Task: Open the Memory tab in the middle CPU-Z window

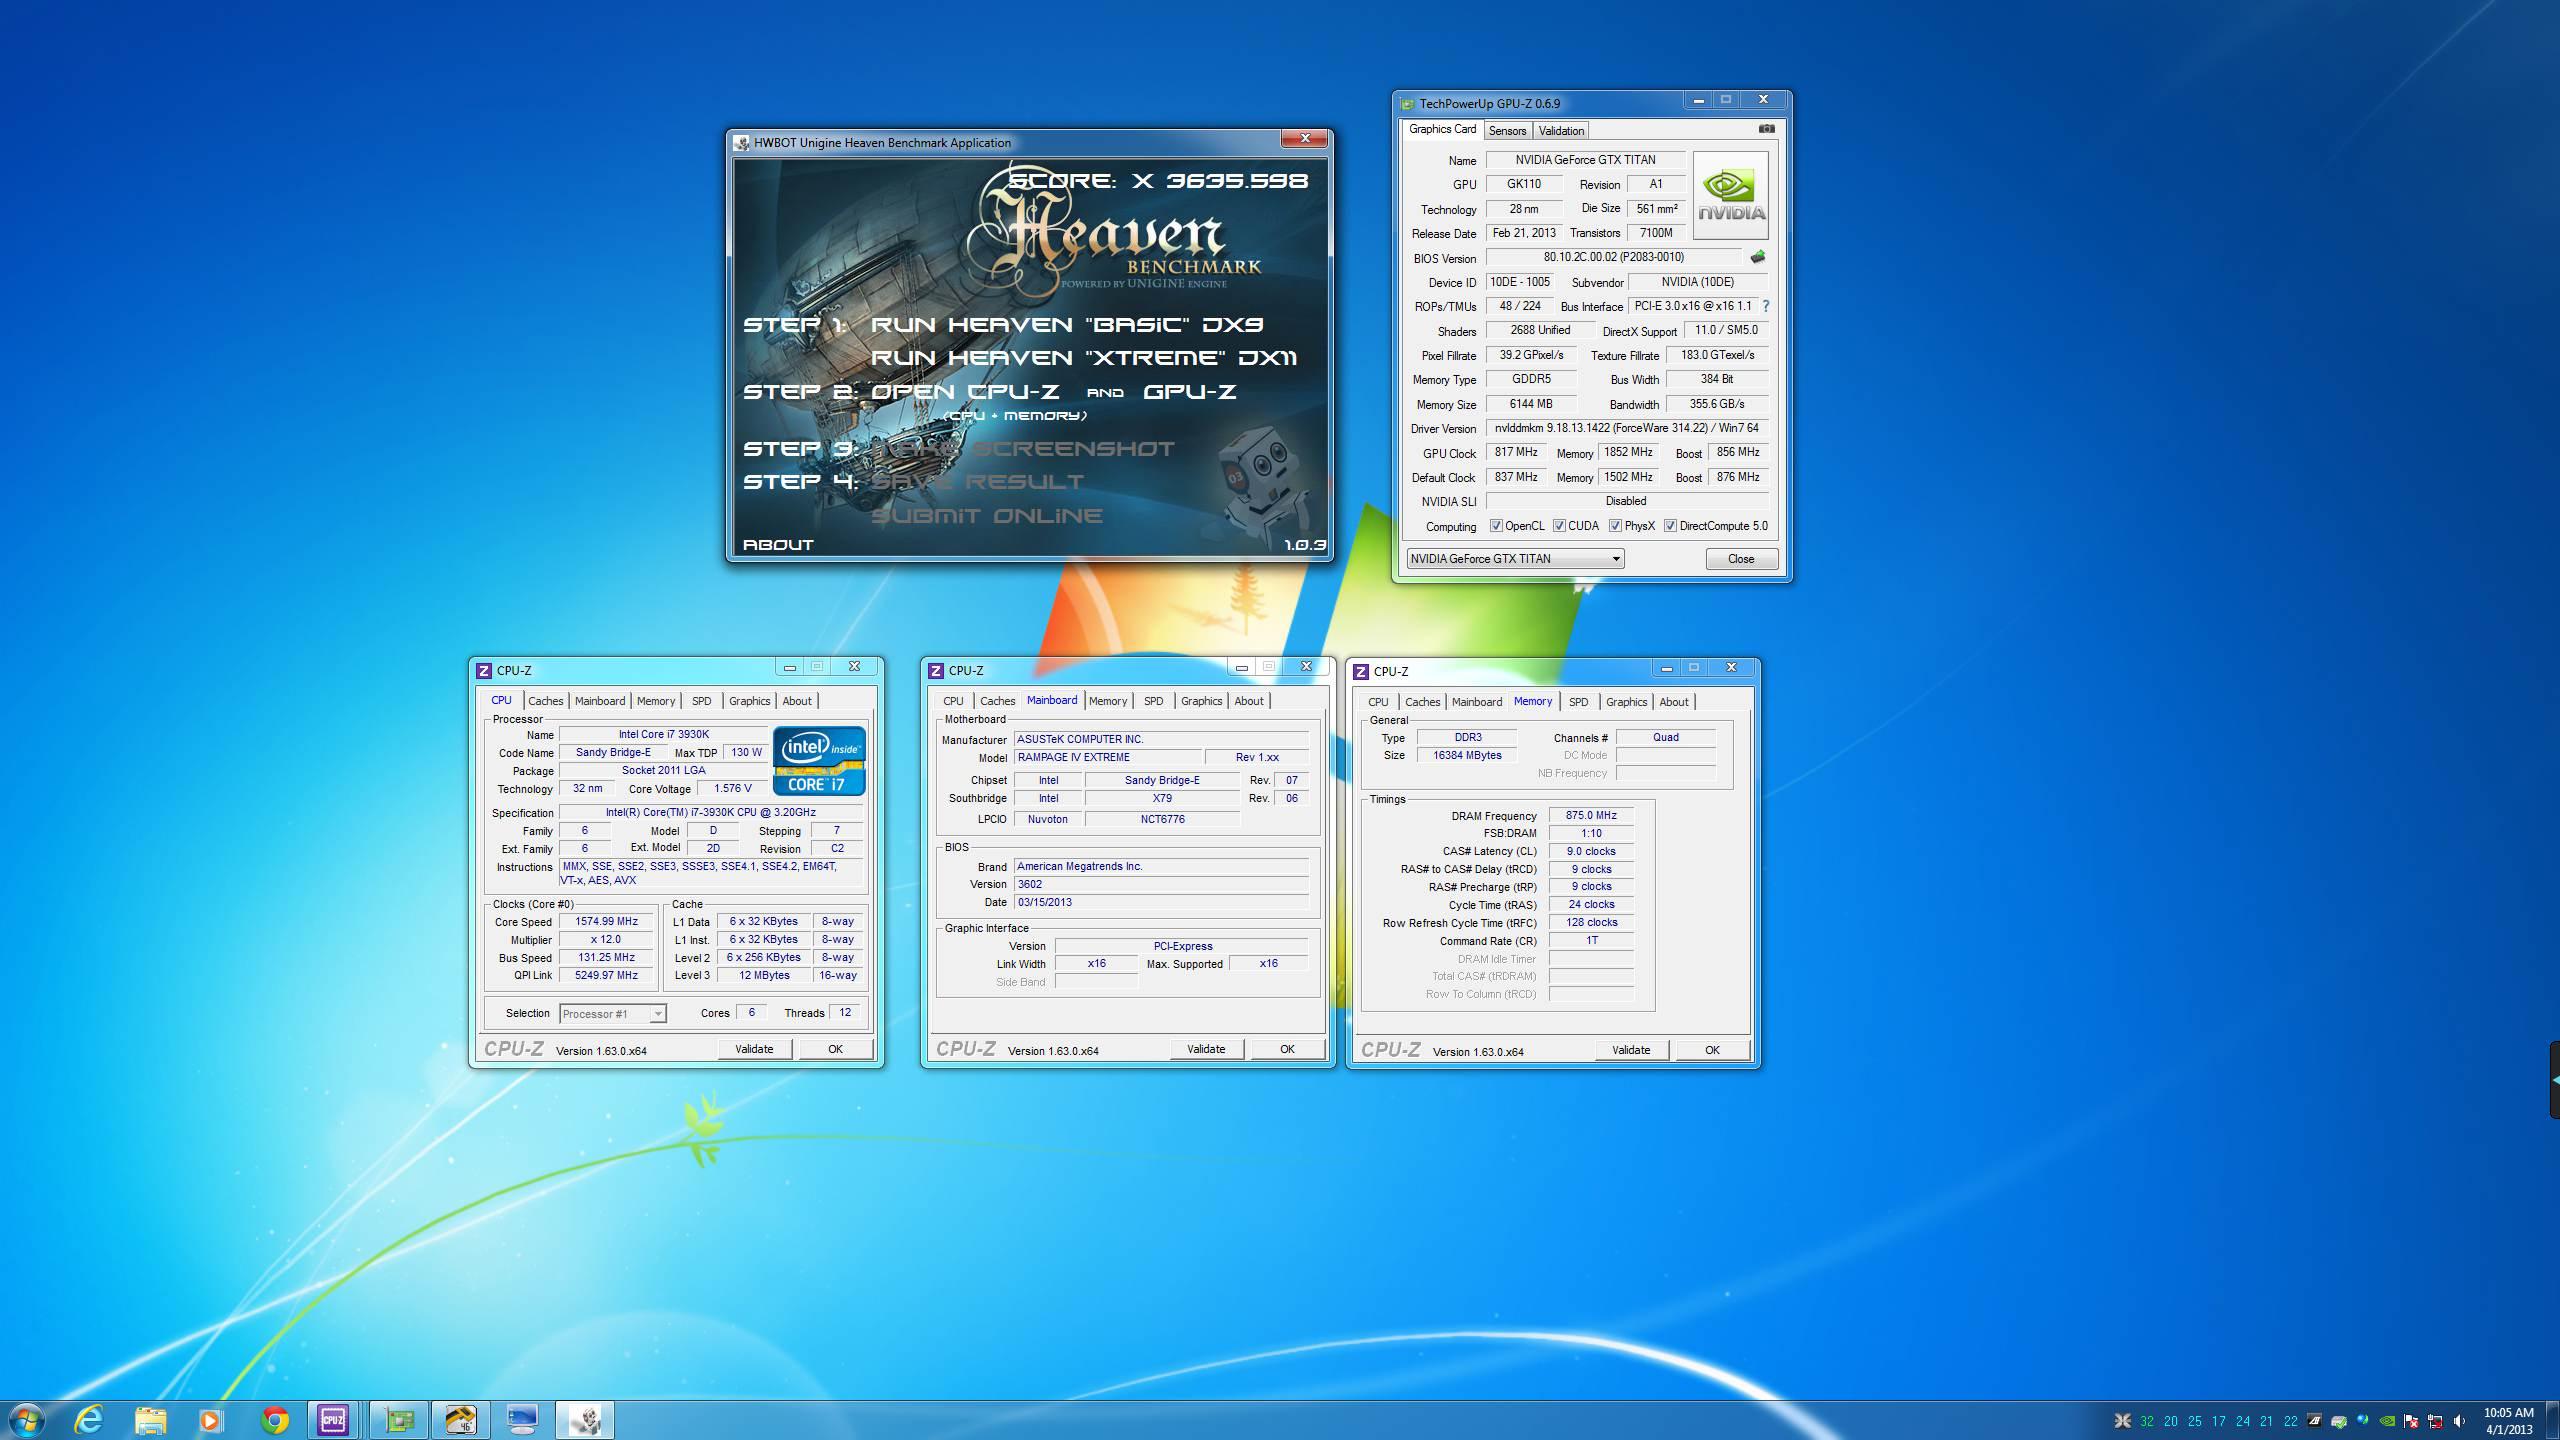Action: (1107, 701)
